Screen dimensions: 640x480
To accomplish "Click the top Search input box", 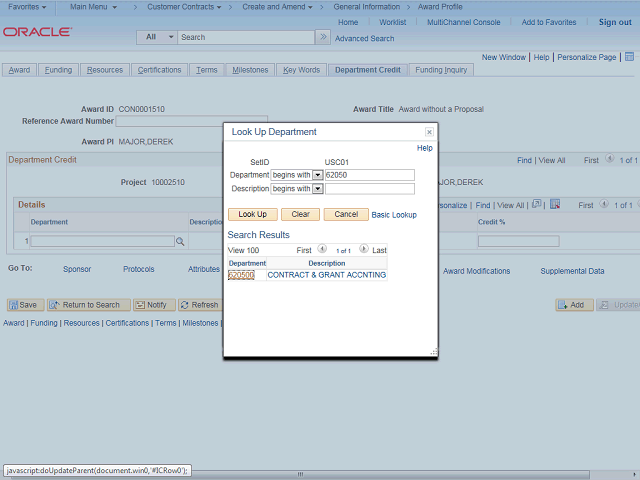I will coord(246,37).
